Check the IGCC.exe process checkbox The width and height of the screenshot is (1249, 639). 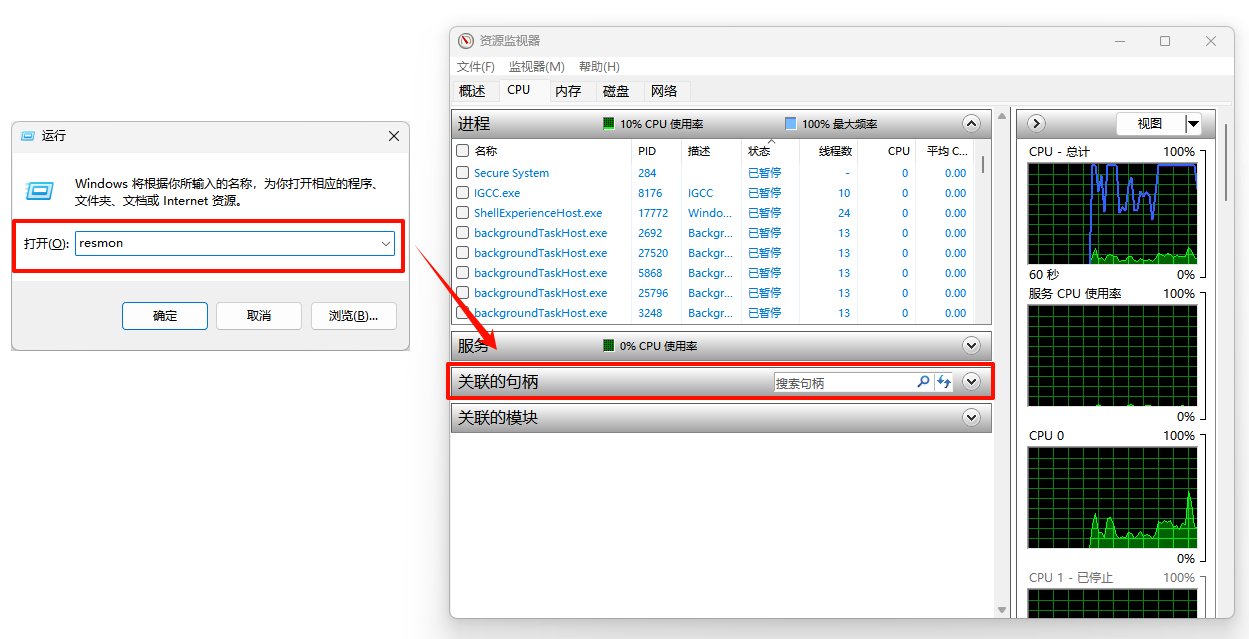tap(462, 193)
